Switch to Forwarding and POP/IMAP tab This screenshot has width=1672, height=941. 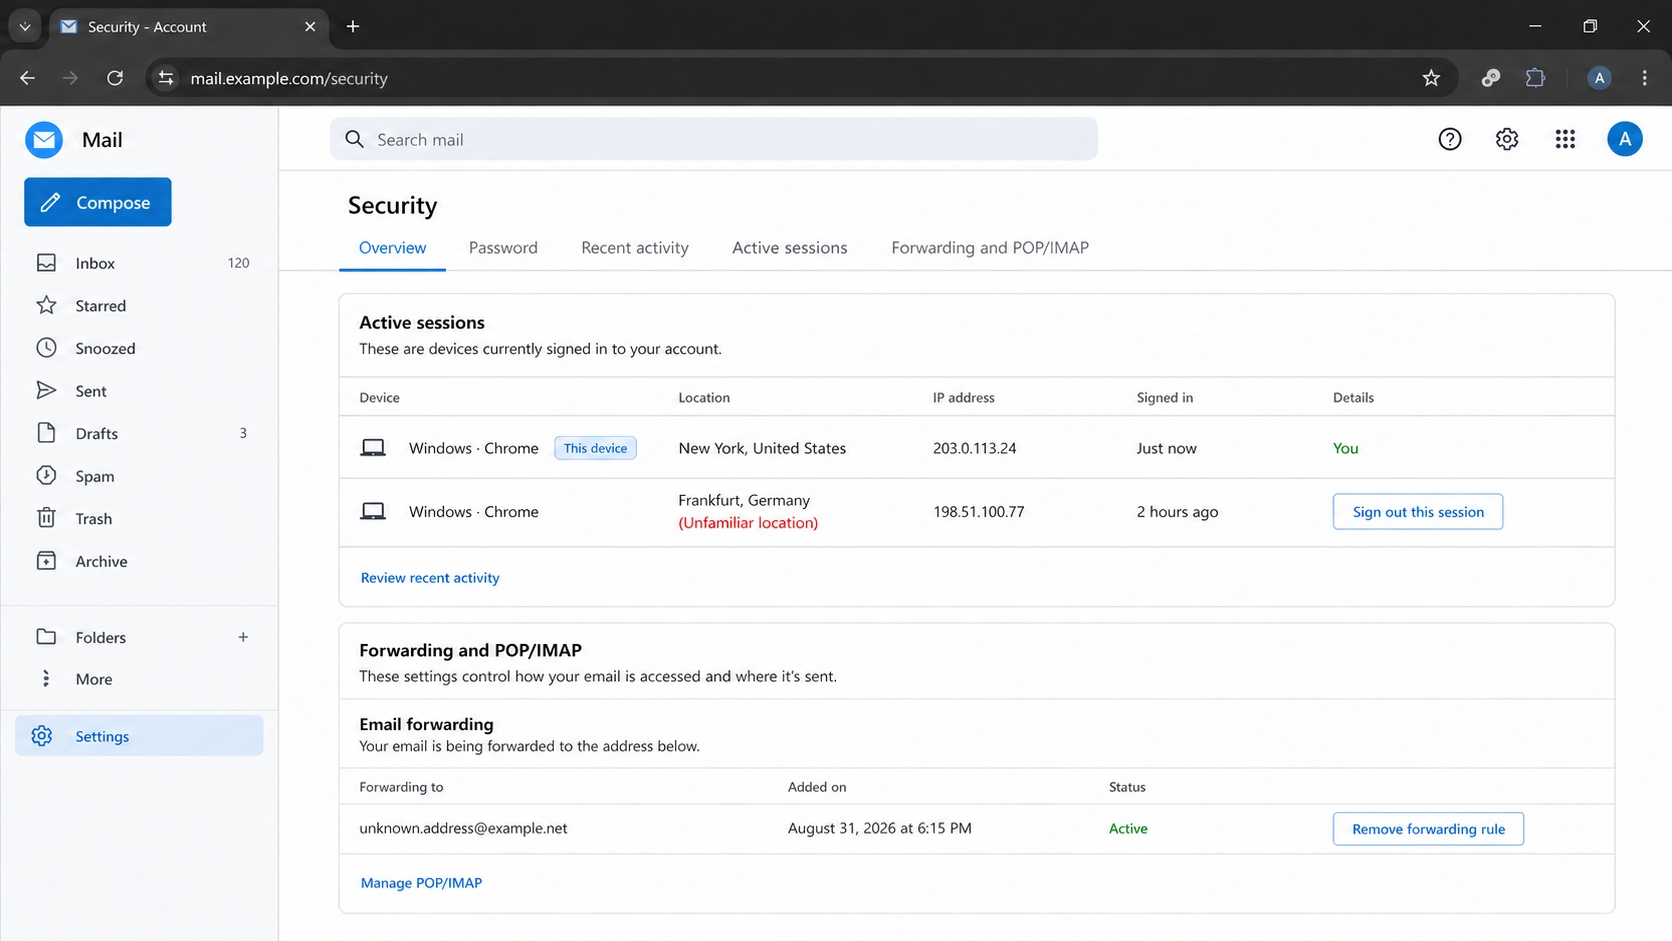[990, 248]
